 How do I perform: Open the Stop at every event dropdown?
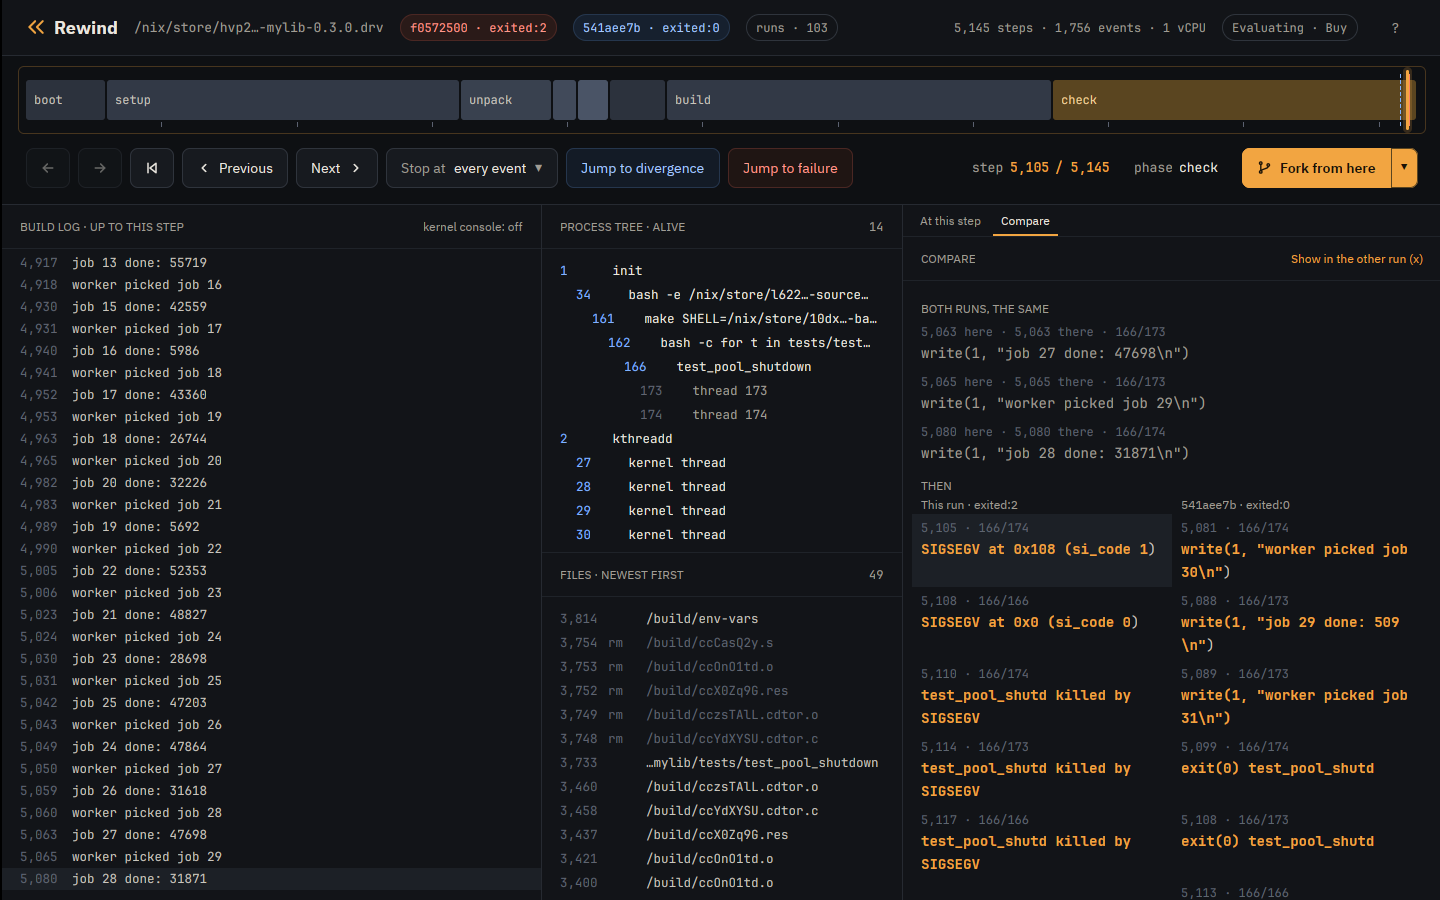pos(472,168)
